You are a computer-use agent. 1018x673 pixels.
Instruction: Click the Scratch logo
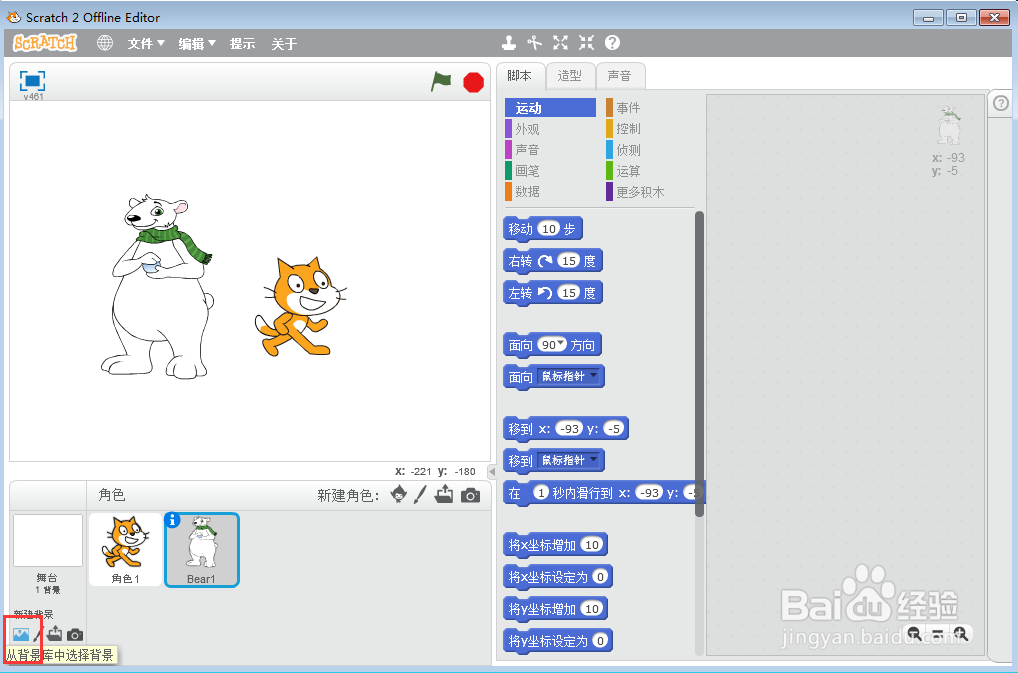(45, 43)
